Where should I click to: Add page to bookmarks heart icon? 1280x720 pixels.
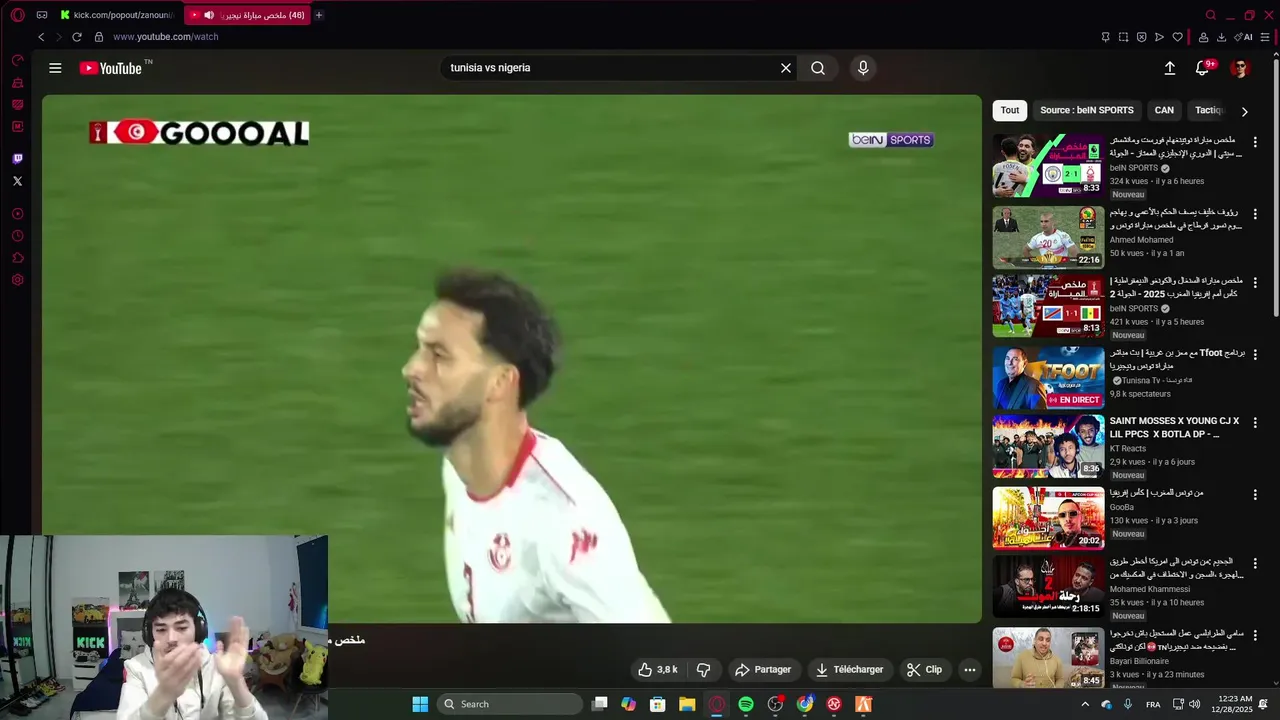(1177, 37)
